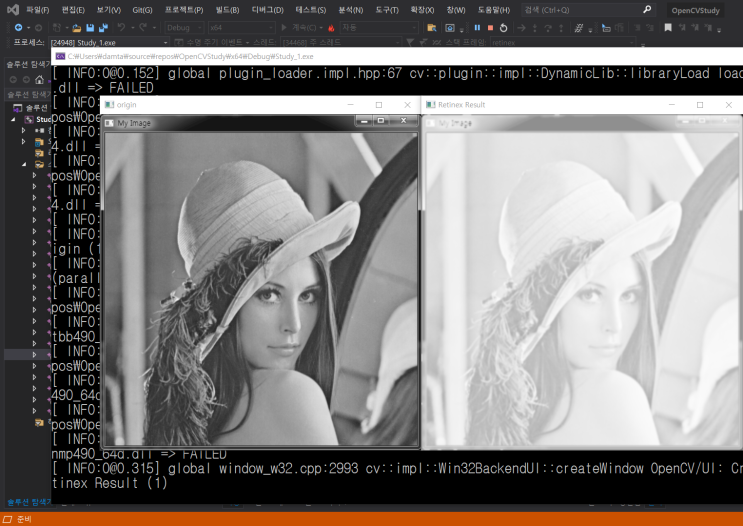The height and width of the screenshot is (526, 743).
Task: Click the 솔루션 root node in the tree
Action: 31,108
